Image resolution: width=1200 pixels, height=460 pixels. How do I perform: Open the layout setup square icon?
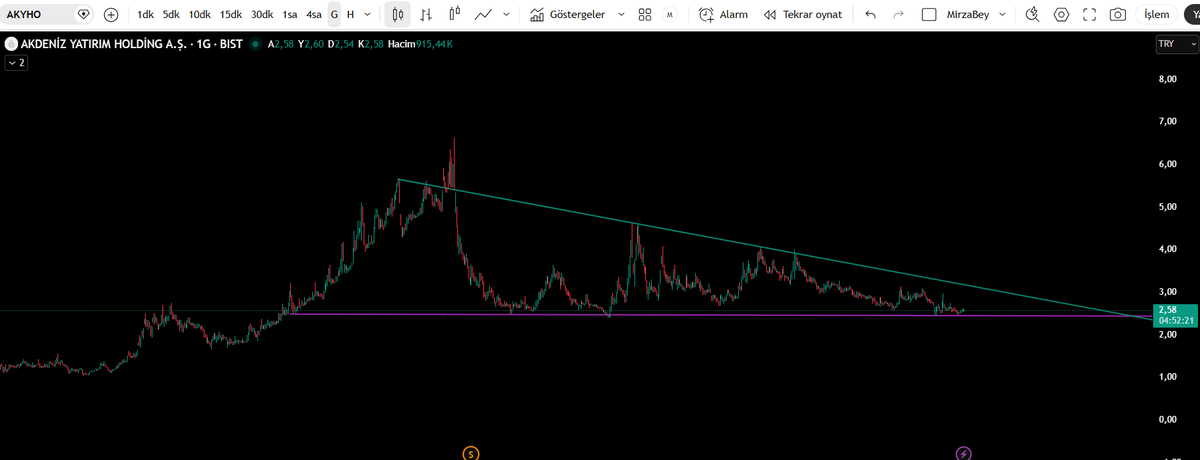[x=929, y=15]
